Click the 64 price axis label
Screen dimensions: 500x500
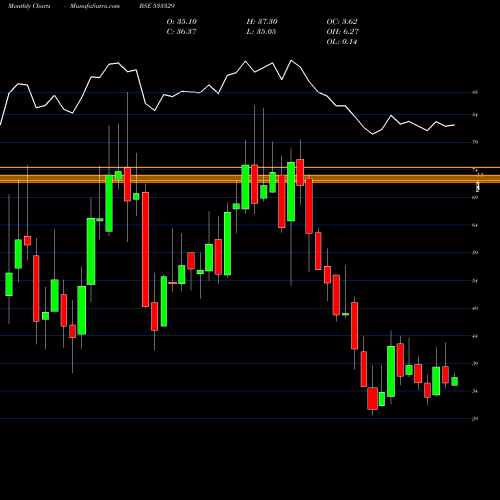tap(475, 225)
